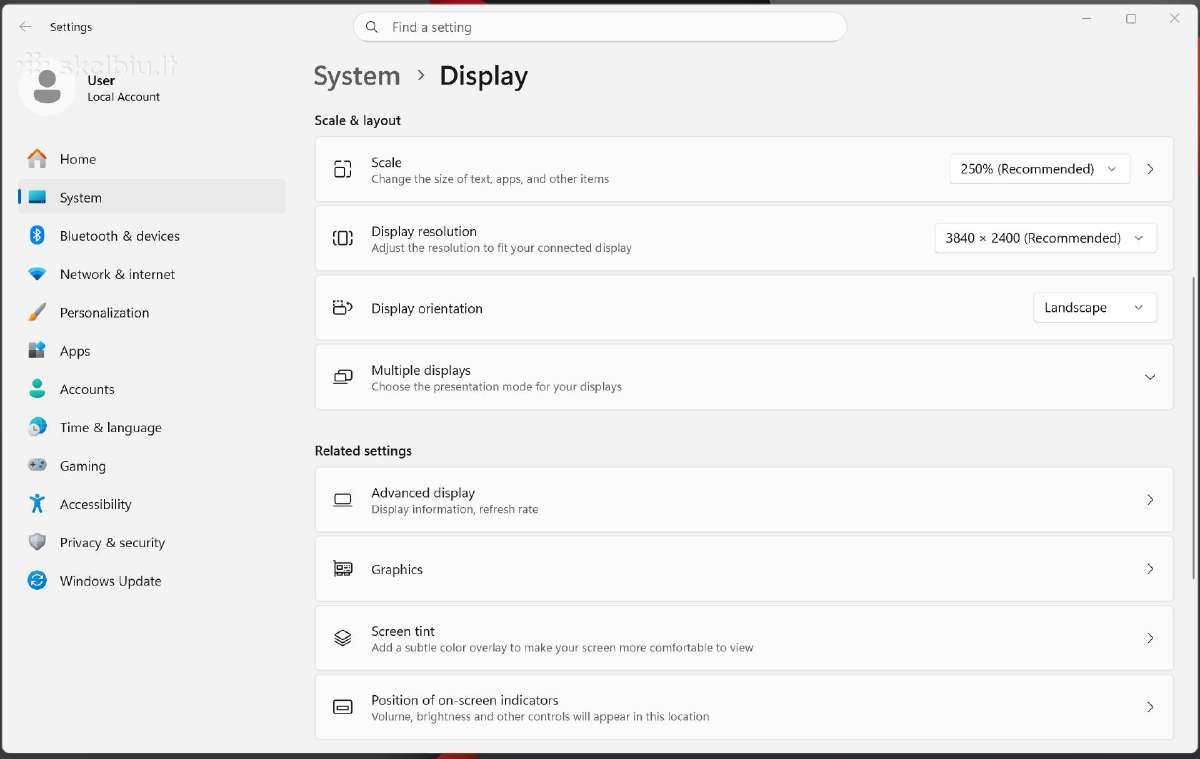Open the Gaming label in sidebar
The width and height of the screenshot is (1200, 759).
click(x=83, y=466)
